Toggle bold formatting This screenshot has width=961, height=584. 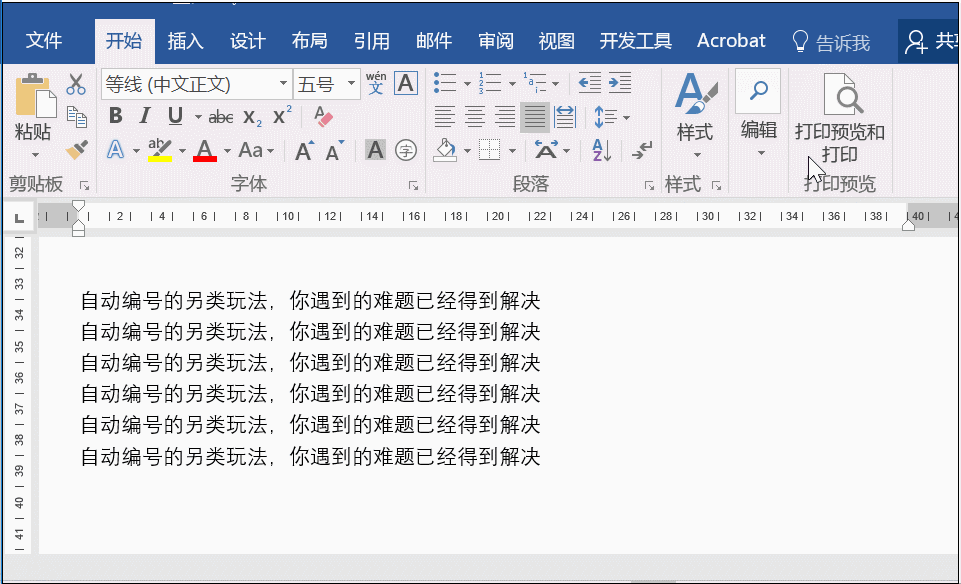pyautogui.click(x=115, y=115)
